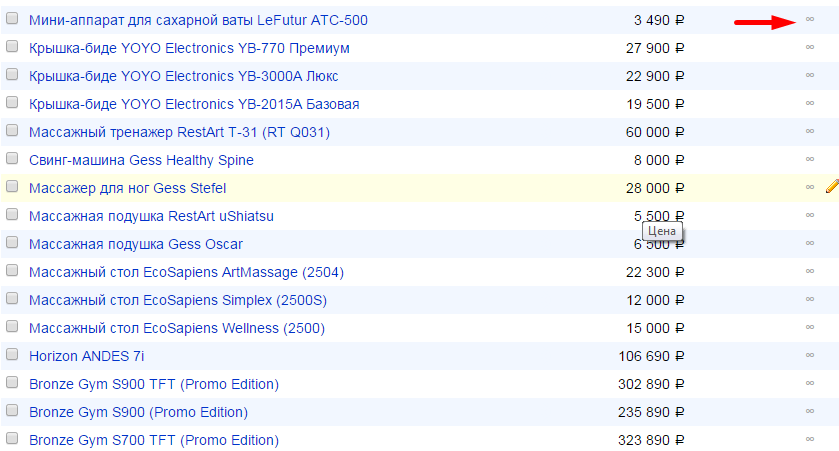Click price 3 490 ₽

[659, 20]
